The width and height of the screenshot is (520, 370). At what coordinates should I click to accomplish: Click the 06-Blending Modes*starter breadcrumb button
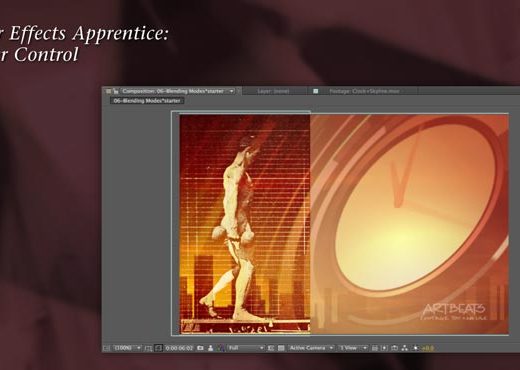point(147,101)
